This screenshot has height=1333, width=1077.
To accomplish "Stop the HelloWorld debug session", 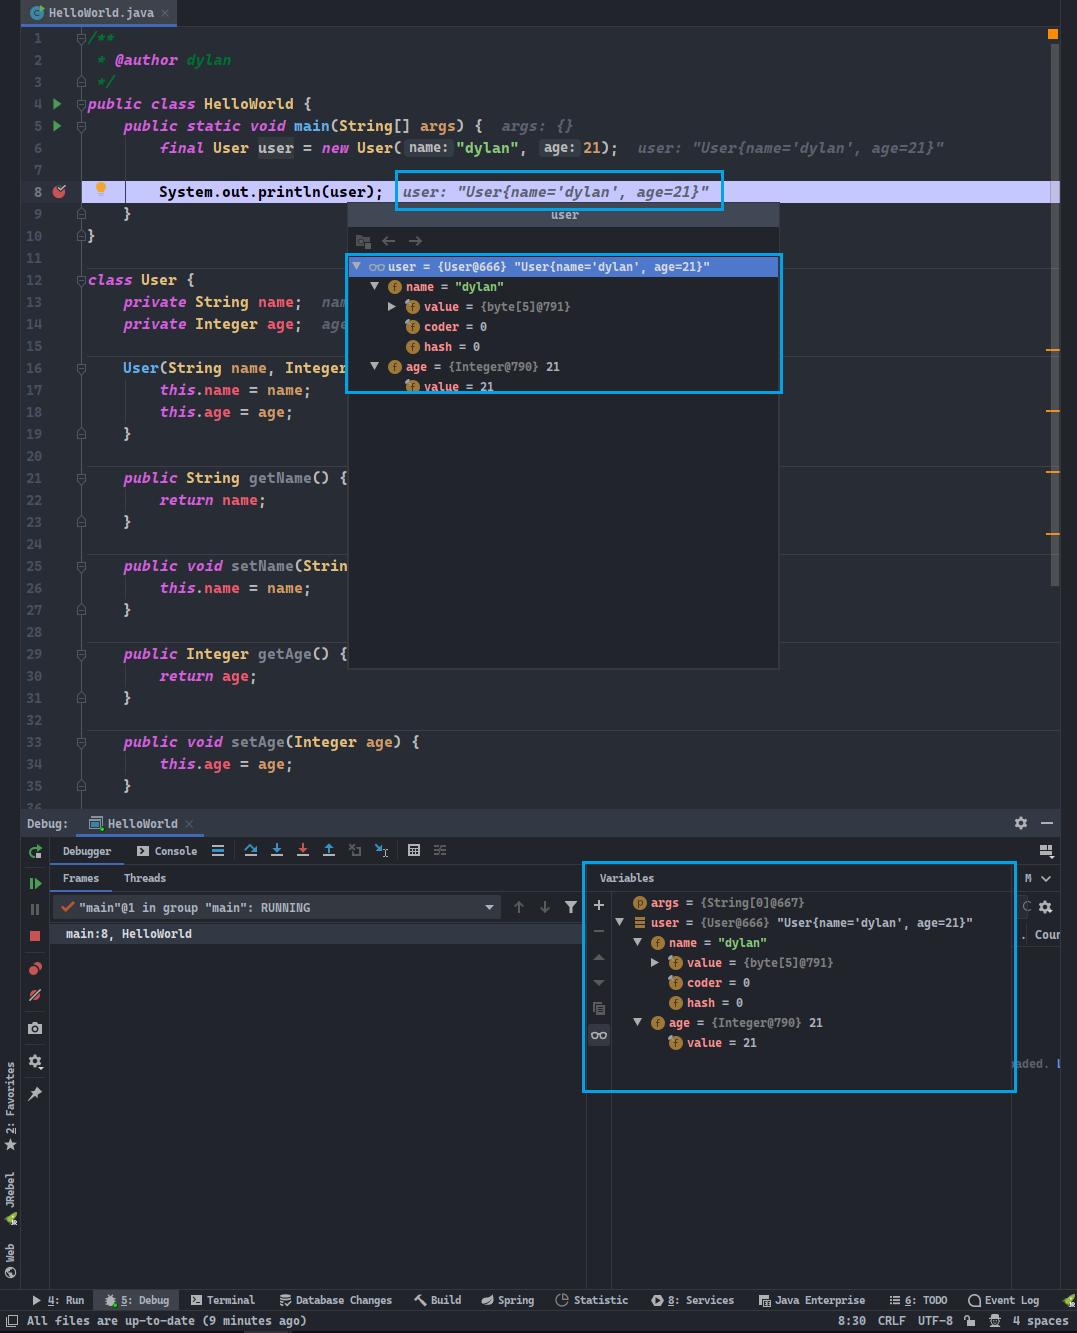I will point(35,935).
